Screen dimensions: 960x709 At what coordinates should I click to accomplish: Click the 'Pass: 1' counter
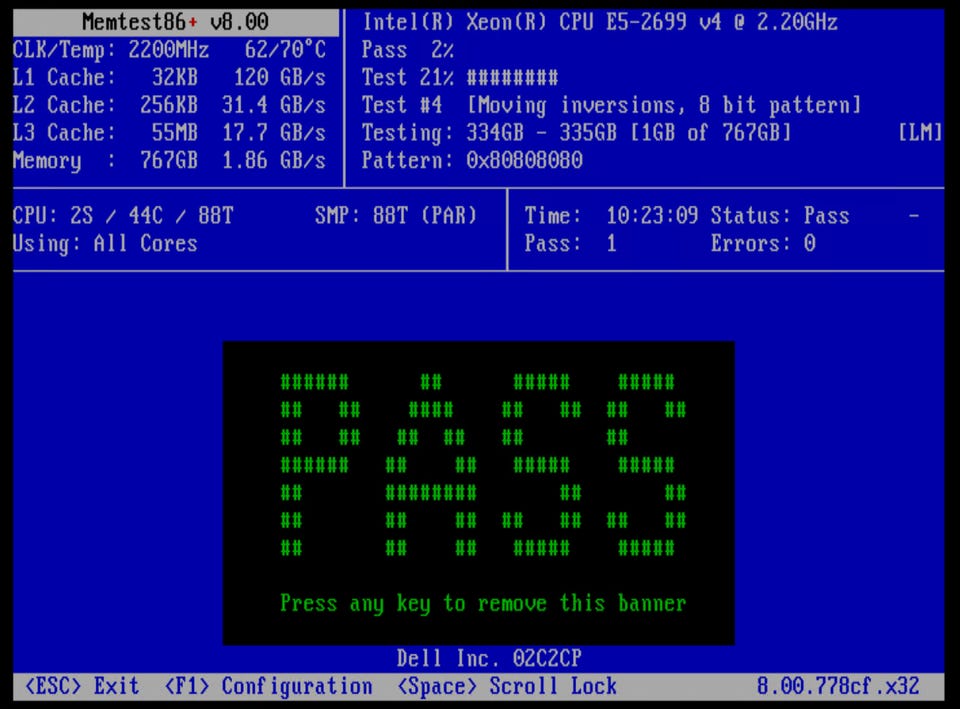(571, 244)
